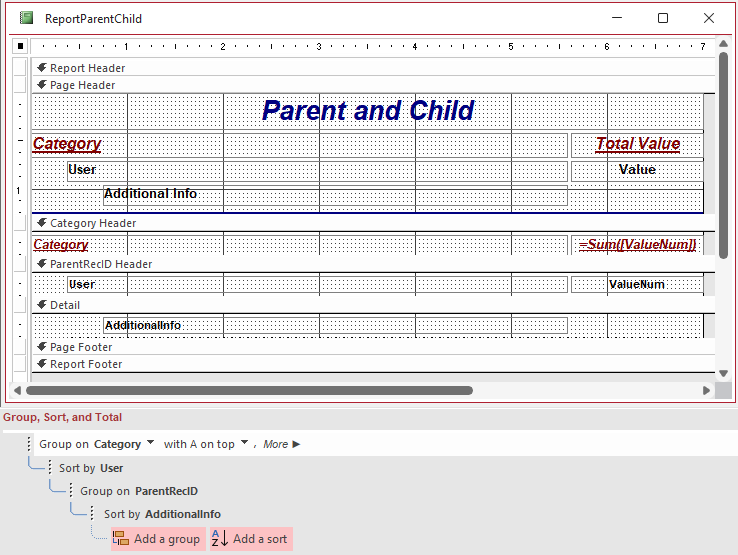
Task: Open the Category group field dropdown
Action: click(151, 443)
